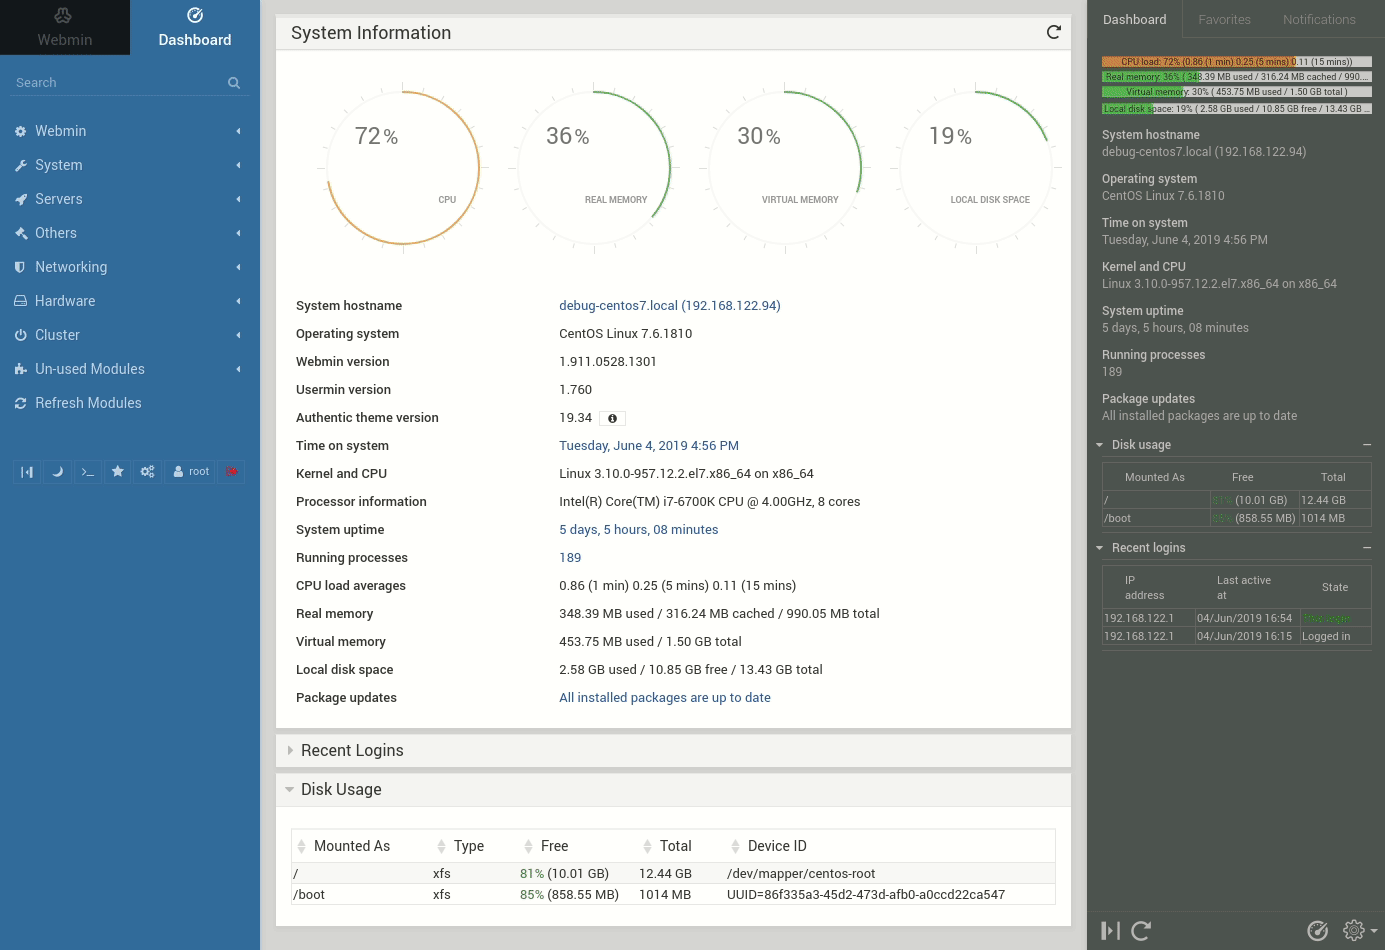Expand the Hardware menu category
The width and height of the screenshot is (1385, 950).
click(130, 301)
